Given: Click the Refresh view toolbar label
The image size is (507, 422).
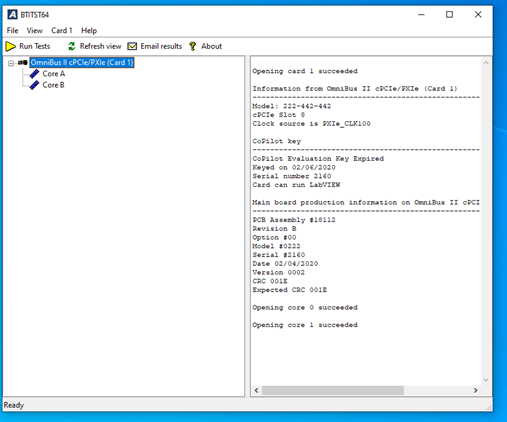Looking at the screenshot, I should (100, 46).
